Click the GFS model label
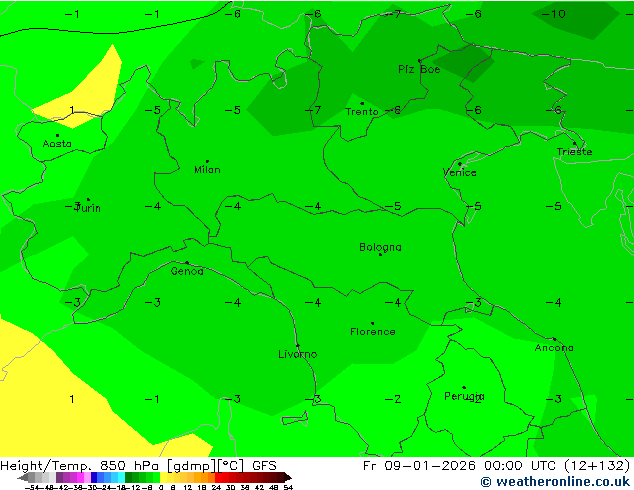 (264, 466)
